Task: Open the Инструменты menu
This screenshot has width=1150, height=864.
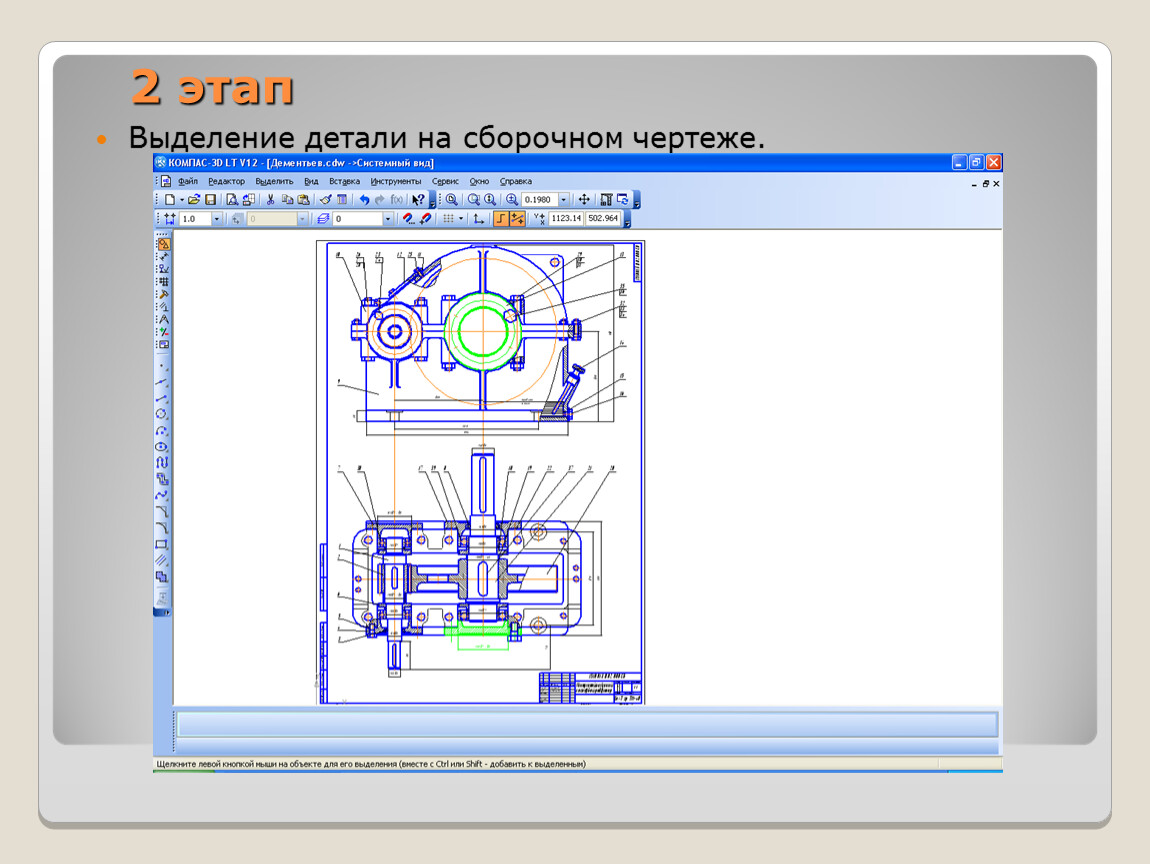Action: click(x=396, y=182)
